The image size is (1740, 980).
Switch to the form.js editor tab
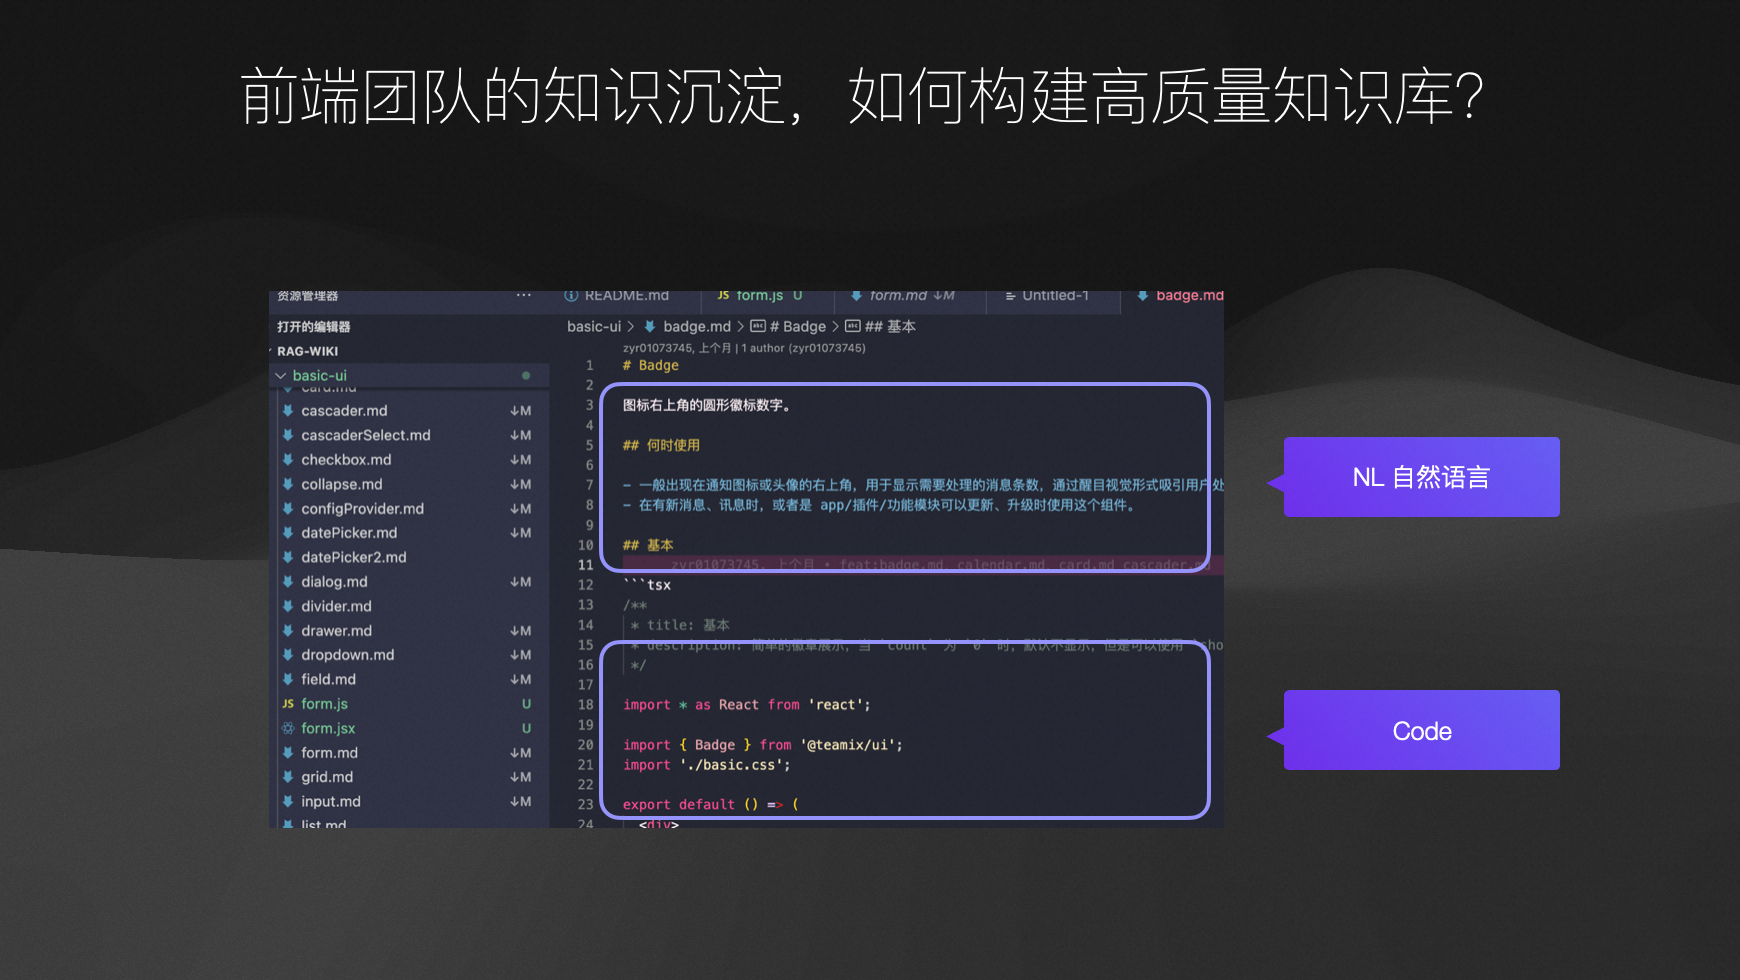pos(760,296)
